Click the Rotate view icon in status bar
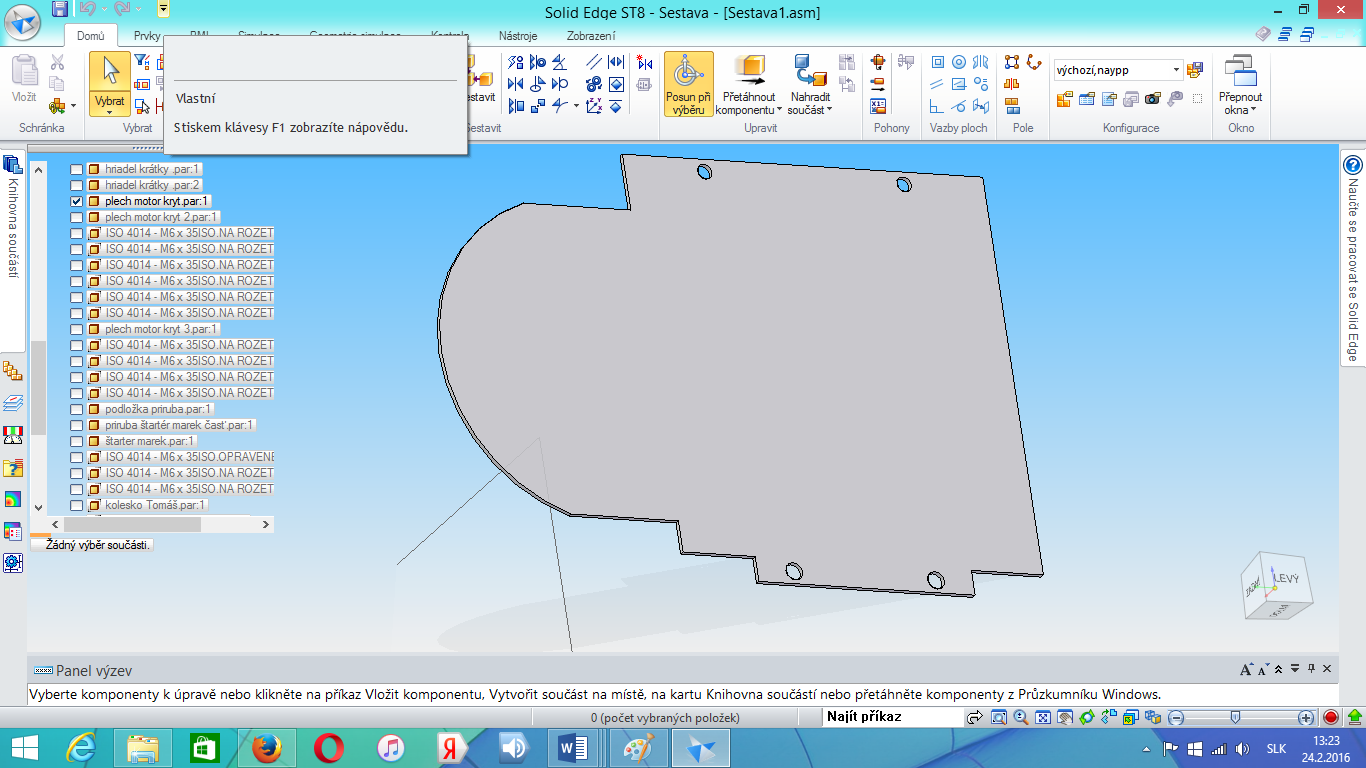 [1087, 717]
